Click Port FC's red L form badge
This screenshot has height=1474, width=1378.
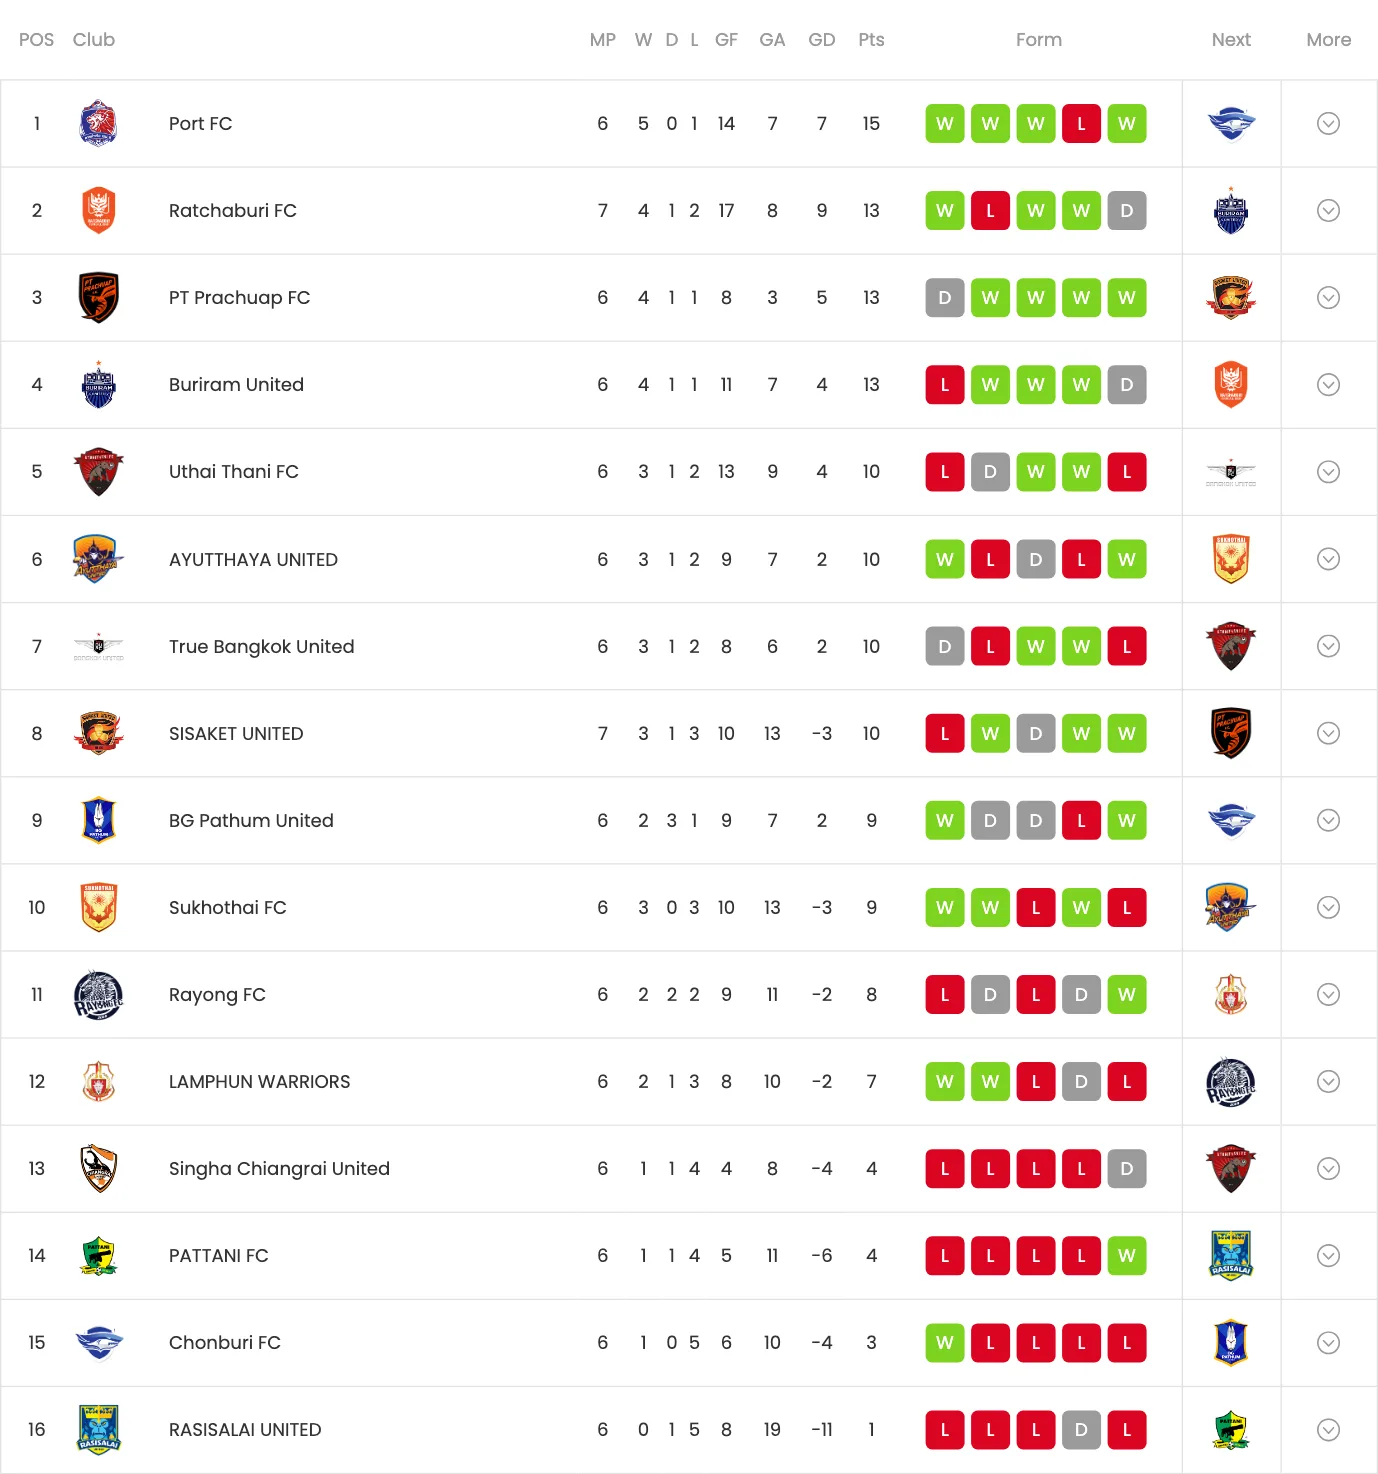(1081, 123)
